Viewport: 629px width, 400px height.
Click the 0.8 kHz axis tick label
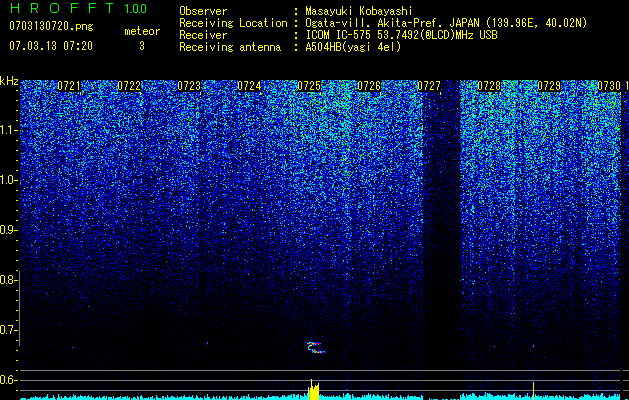pos(8,280)
